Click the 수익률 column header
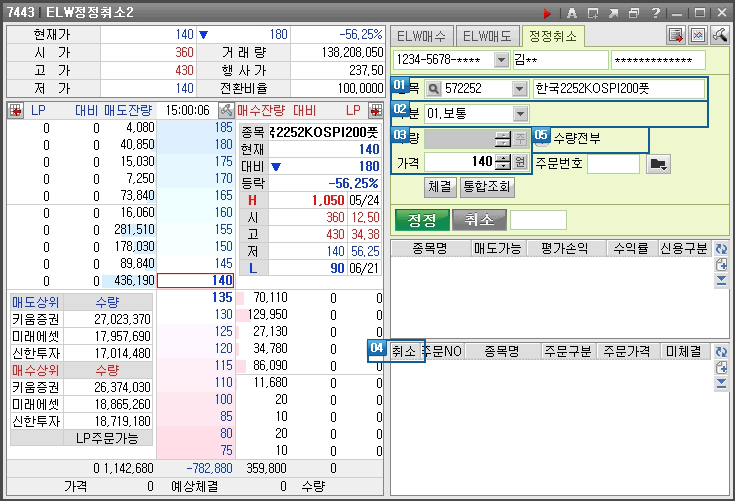735x501 pixels. point(631,249)
